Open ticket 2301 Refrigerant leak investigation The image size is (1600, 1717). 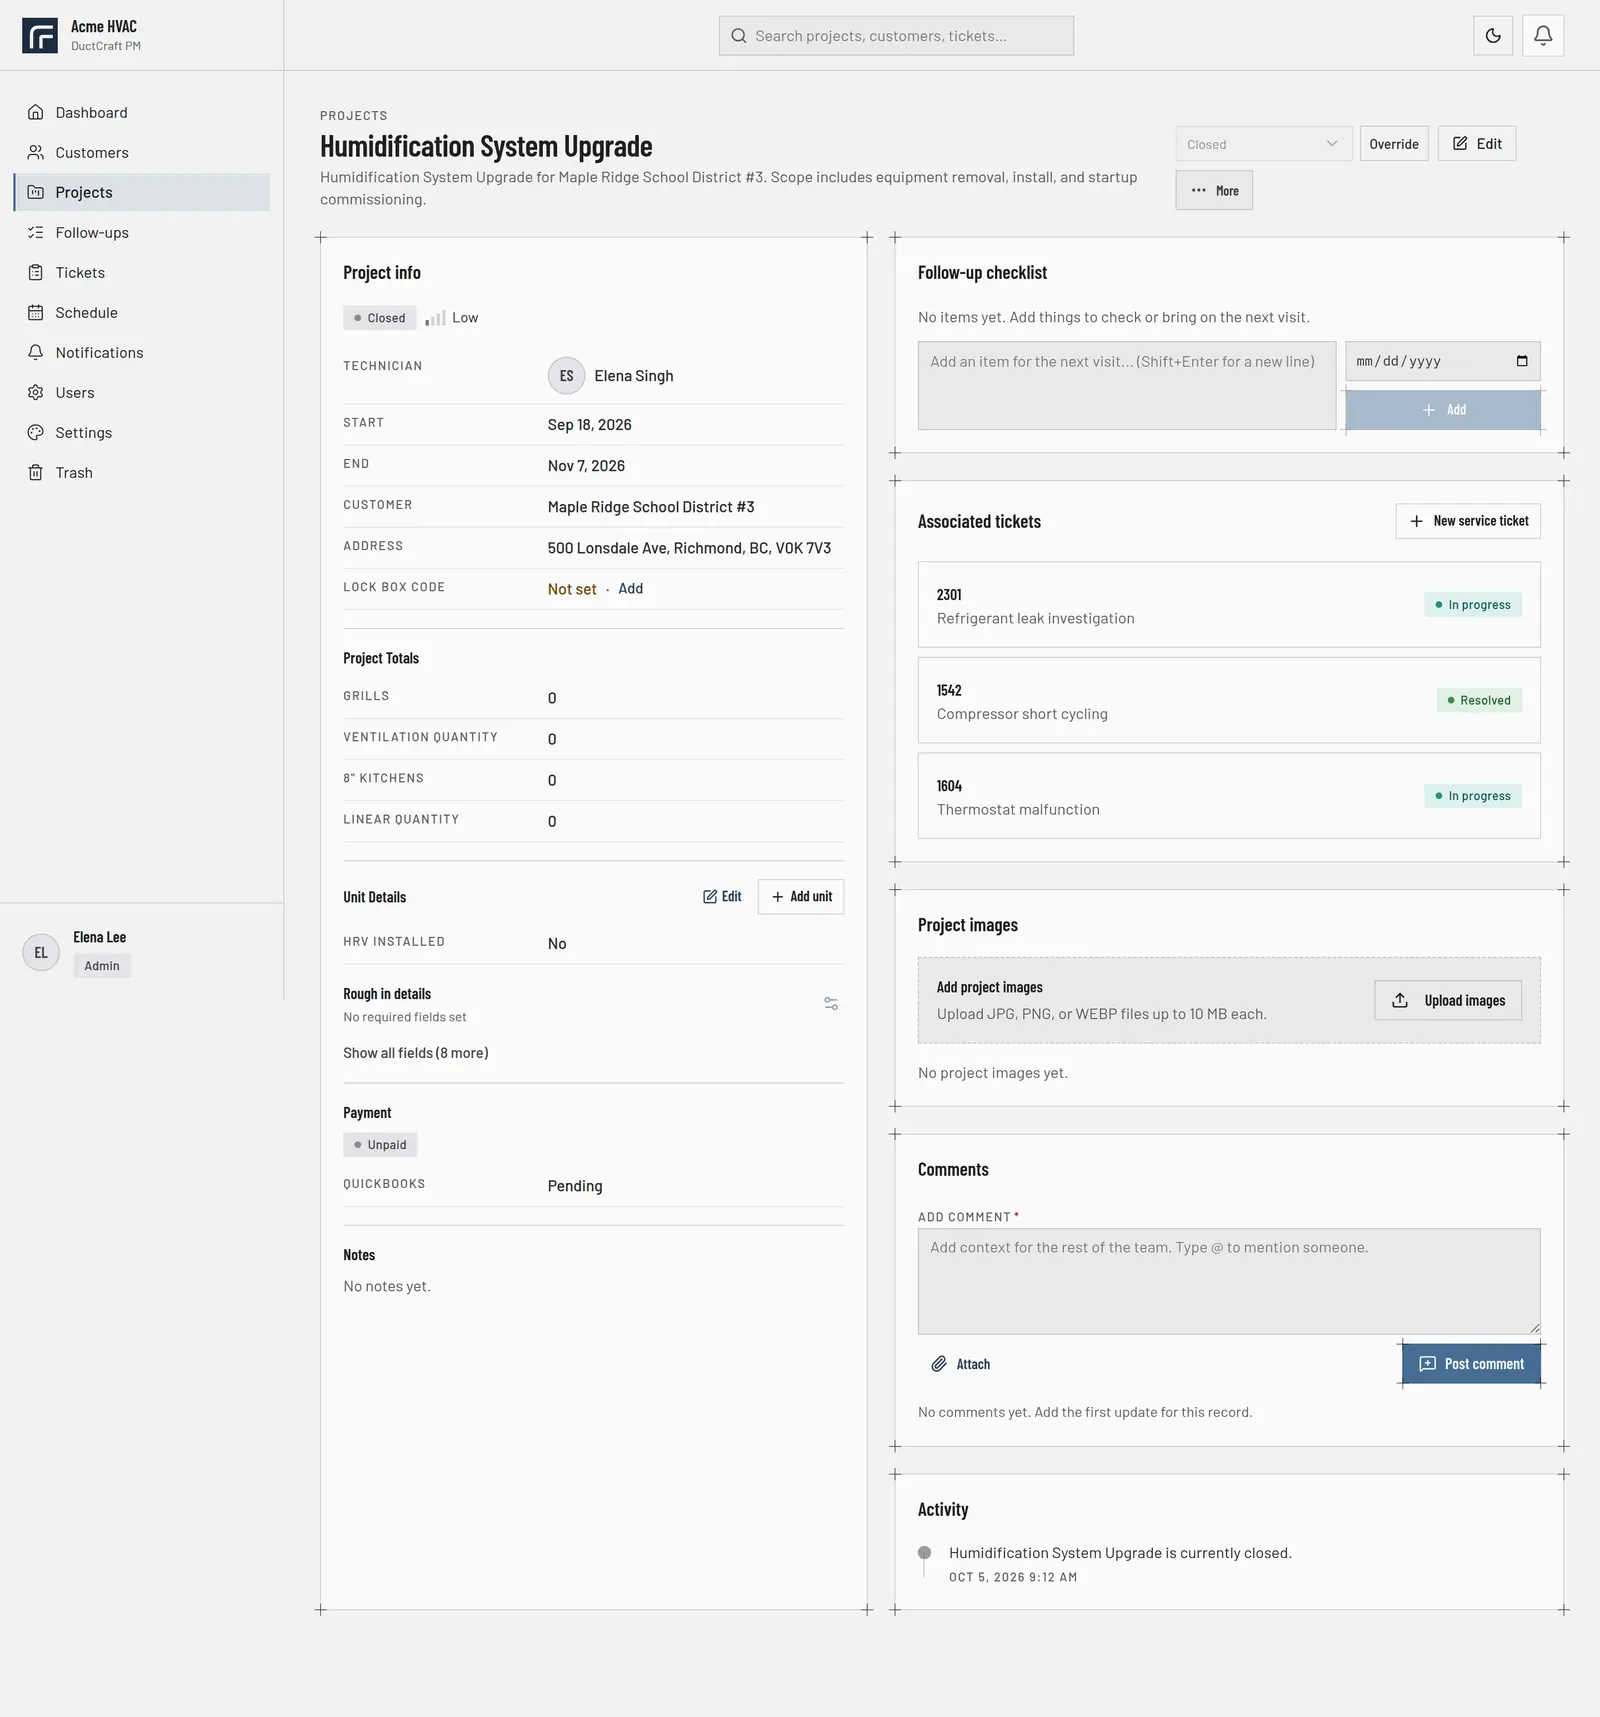tap(1229, 605)
